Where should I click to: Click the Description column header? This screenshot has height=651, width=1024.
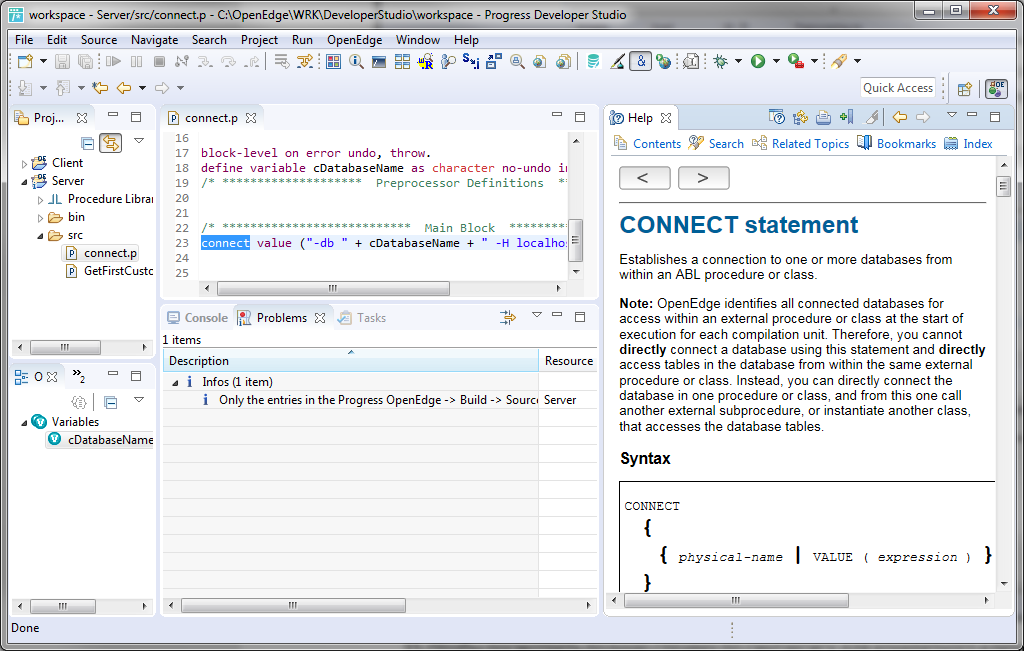click(x=351, y=360)
